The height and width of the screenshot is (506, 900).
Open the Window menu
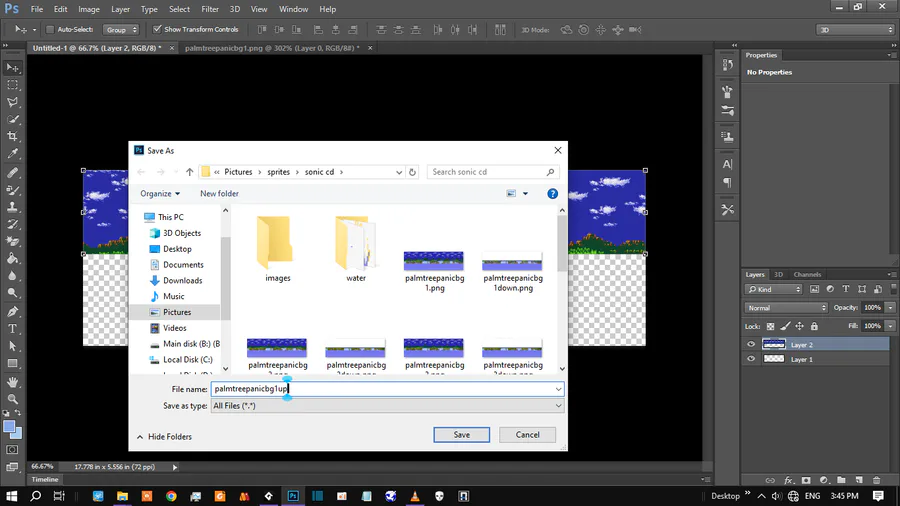[293, 9]
